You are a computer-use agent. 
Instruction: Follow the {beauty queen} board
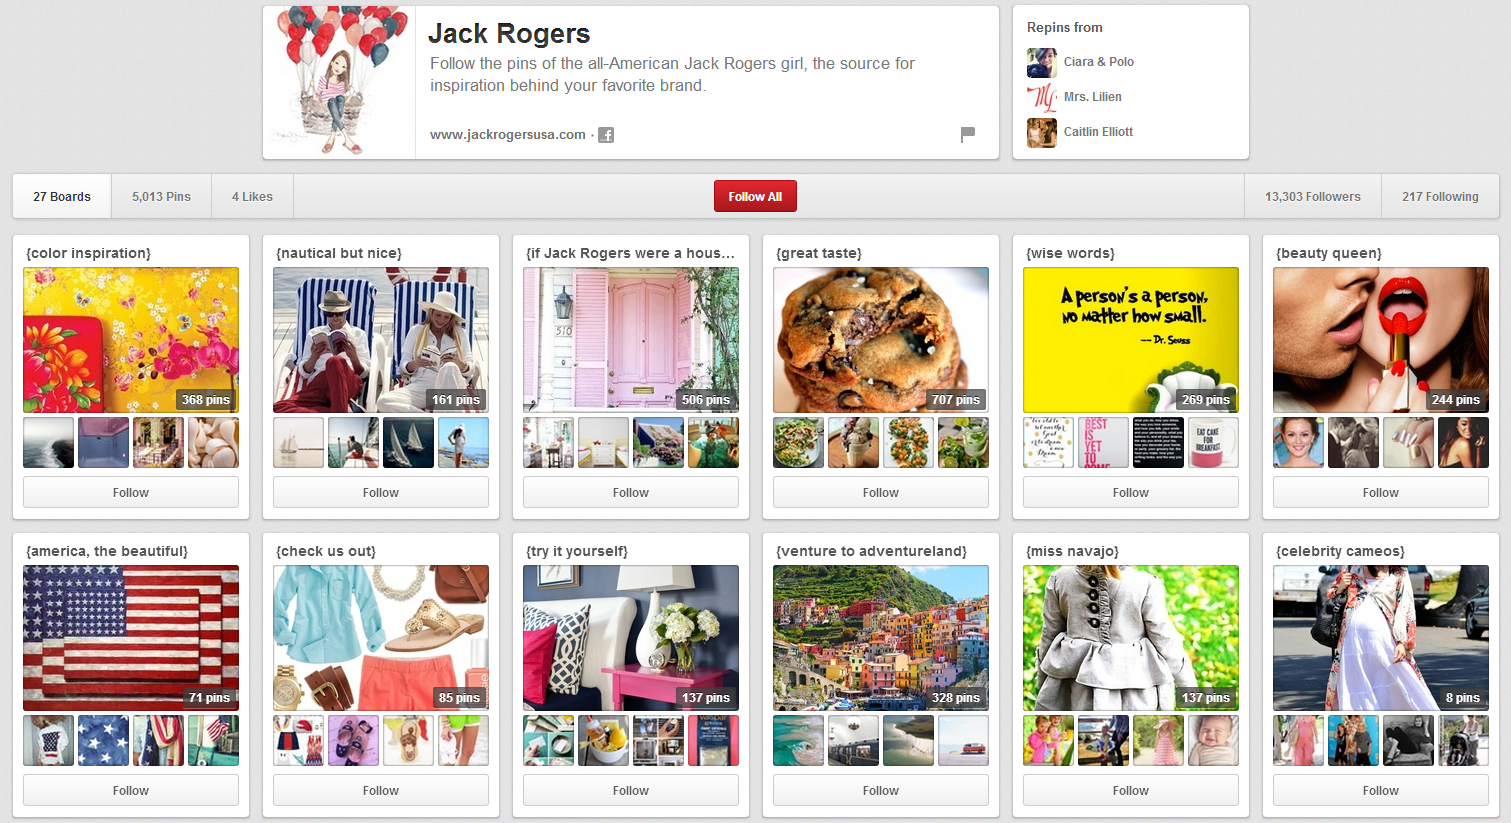click(1381, 492)
